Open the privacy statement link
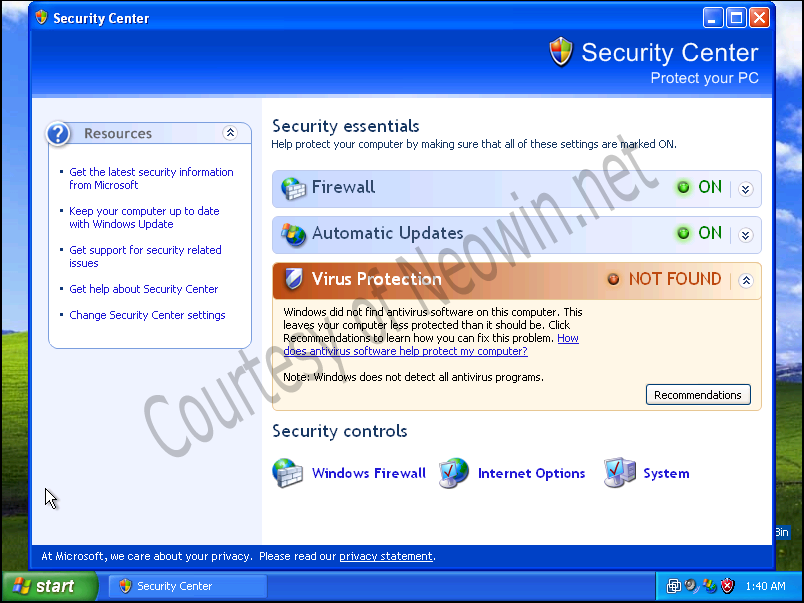 pyautogui.click(x=386, y=556)
